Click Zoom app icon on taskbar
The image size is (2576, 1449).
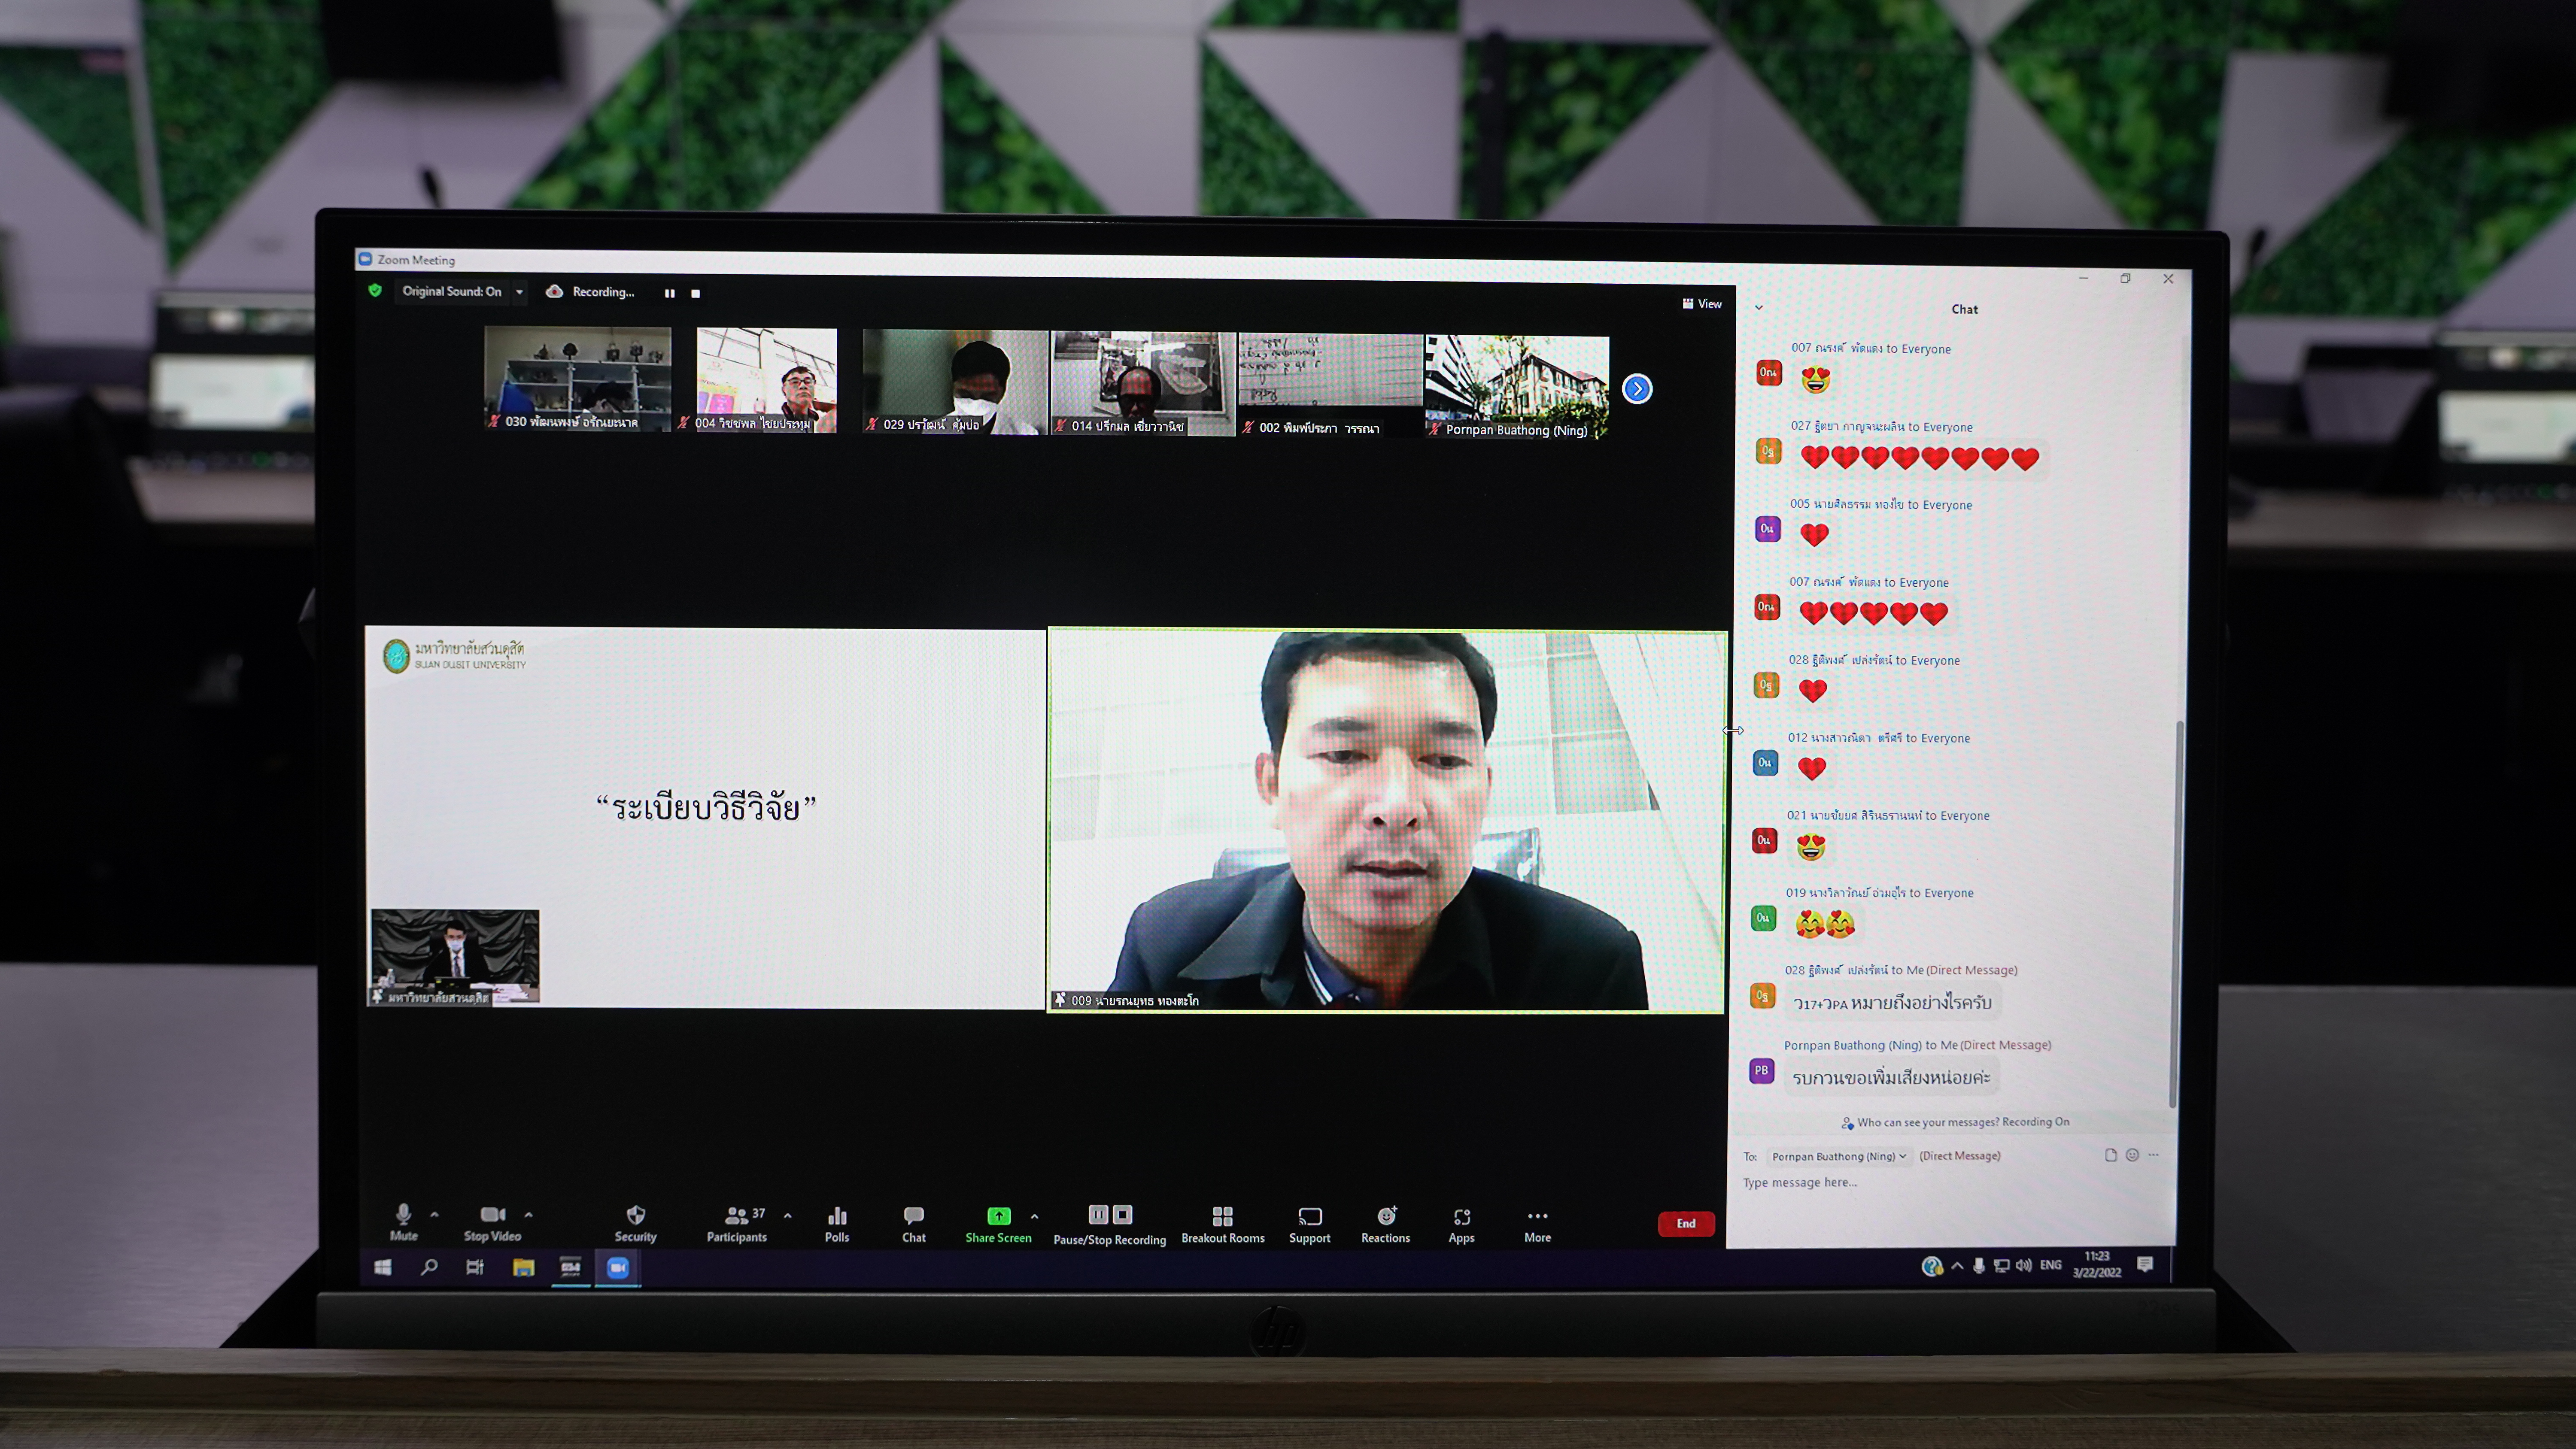coord(618,1268)
